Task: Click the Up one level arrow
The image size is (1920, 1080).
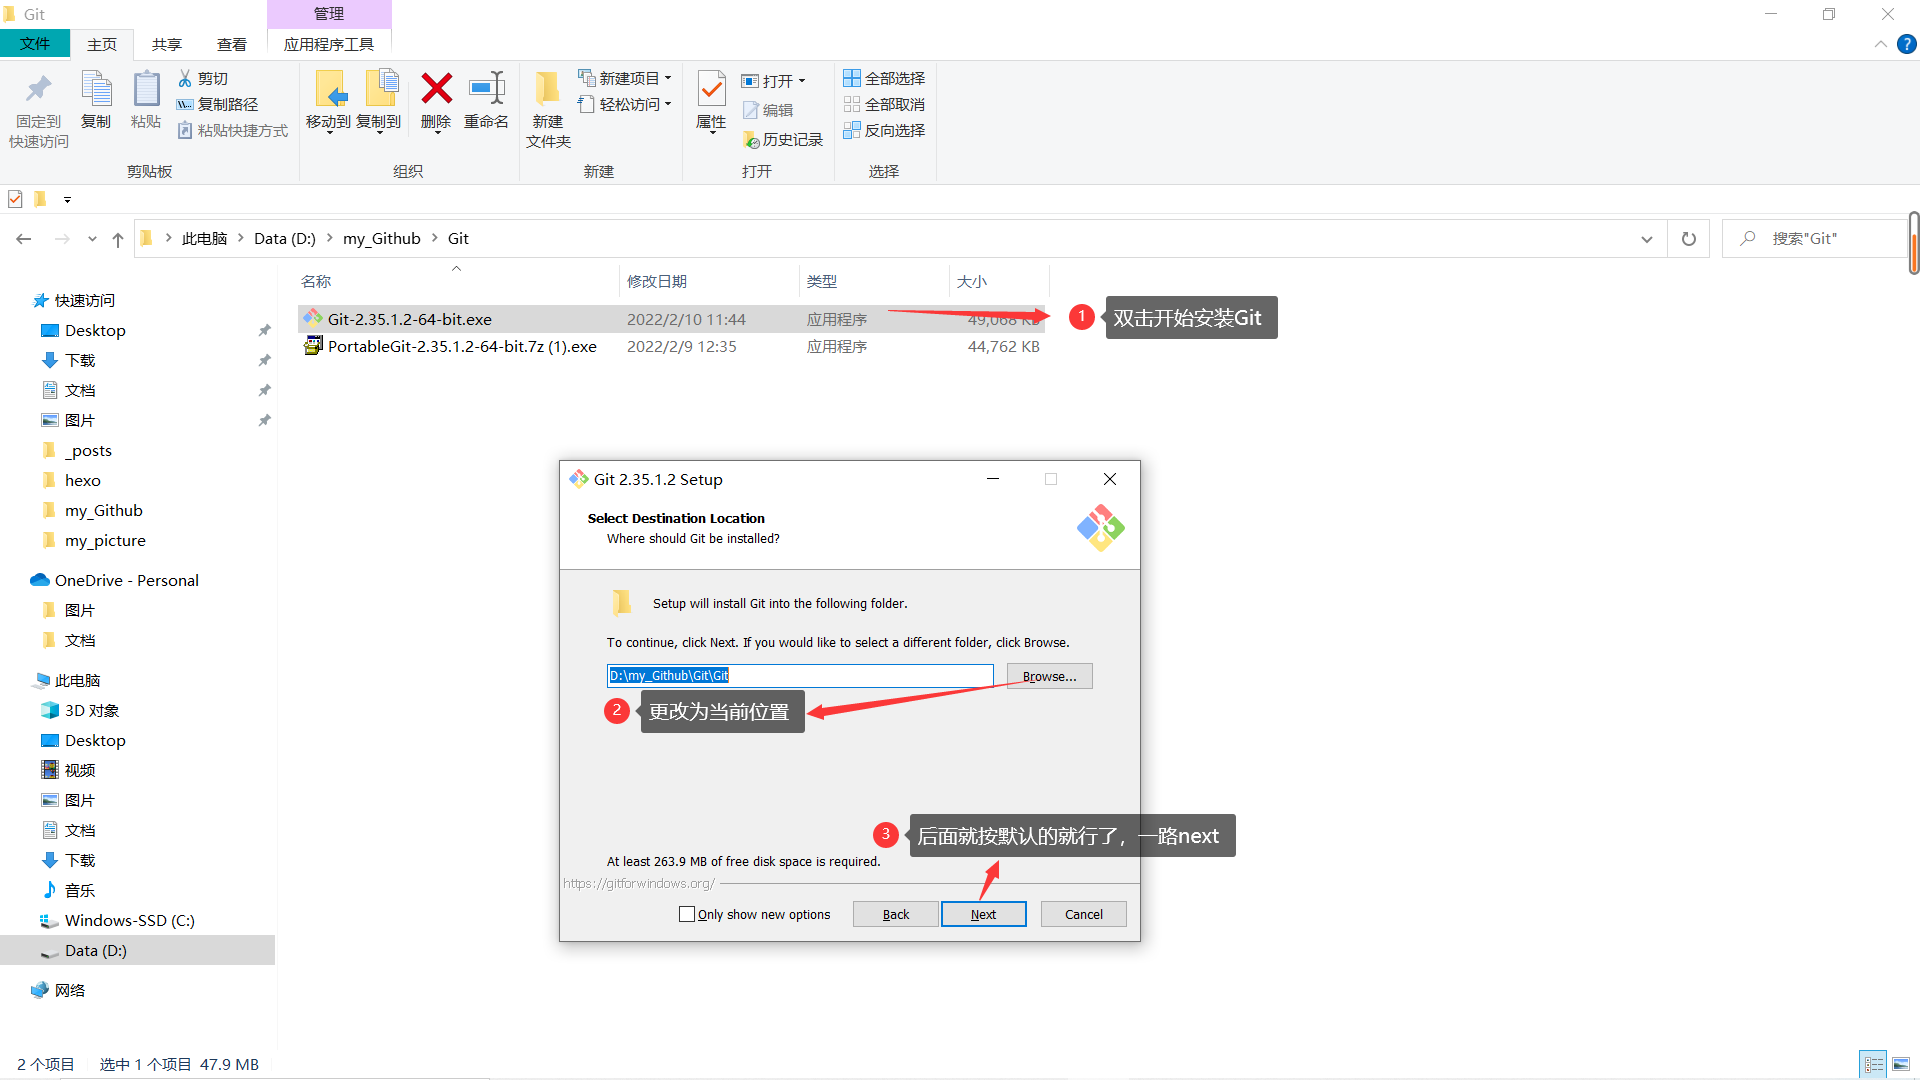Action: point(118,239)
